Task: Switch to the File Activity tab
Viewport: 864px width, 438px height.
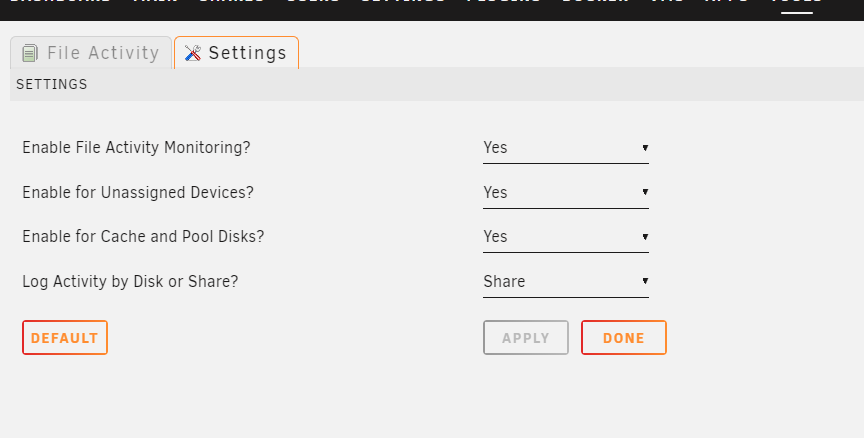Action: point(91,53)
